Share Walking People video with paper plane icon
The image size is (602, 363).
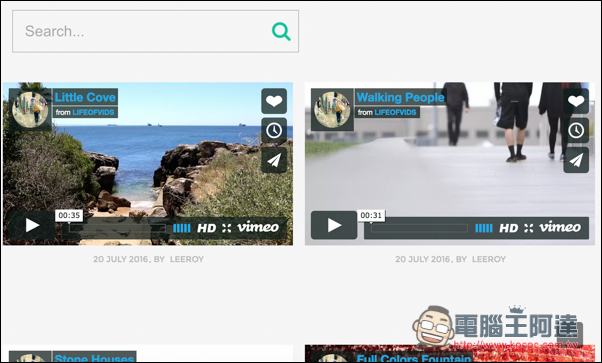click(576, 160)
